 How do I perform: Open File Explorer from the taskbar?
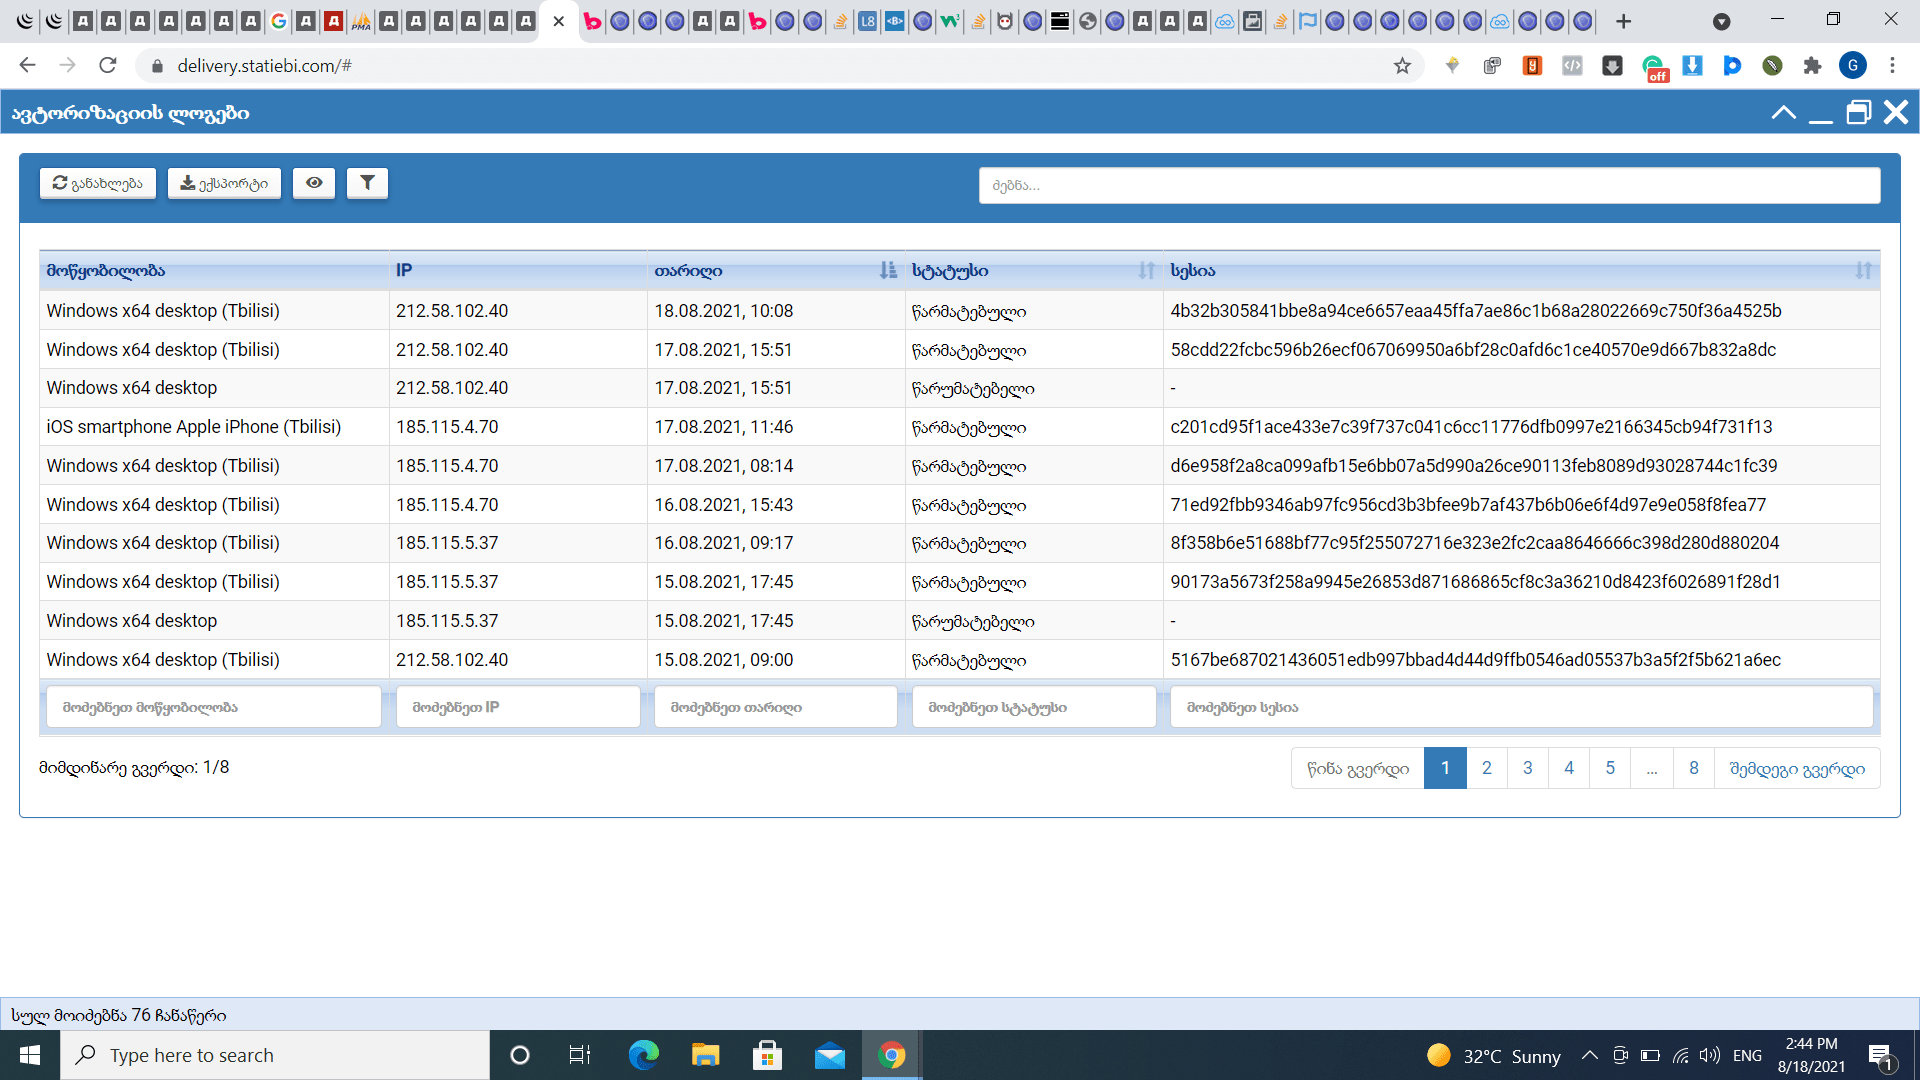click(706, 1055)
